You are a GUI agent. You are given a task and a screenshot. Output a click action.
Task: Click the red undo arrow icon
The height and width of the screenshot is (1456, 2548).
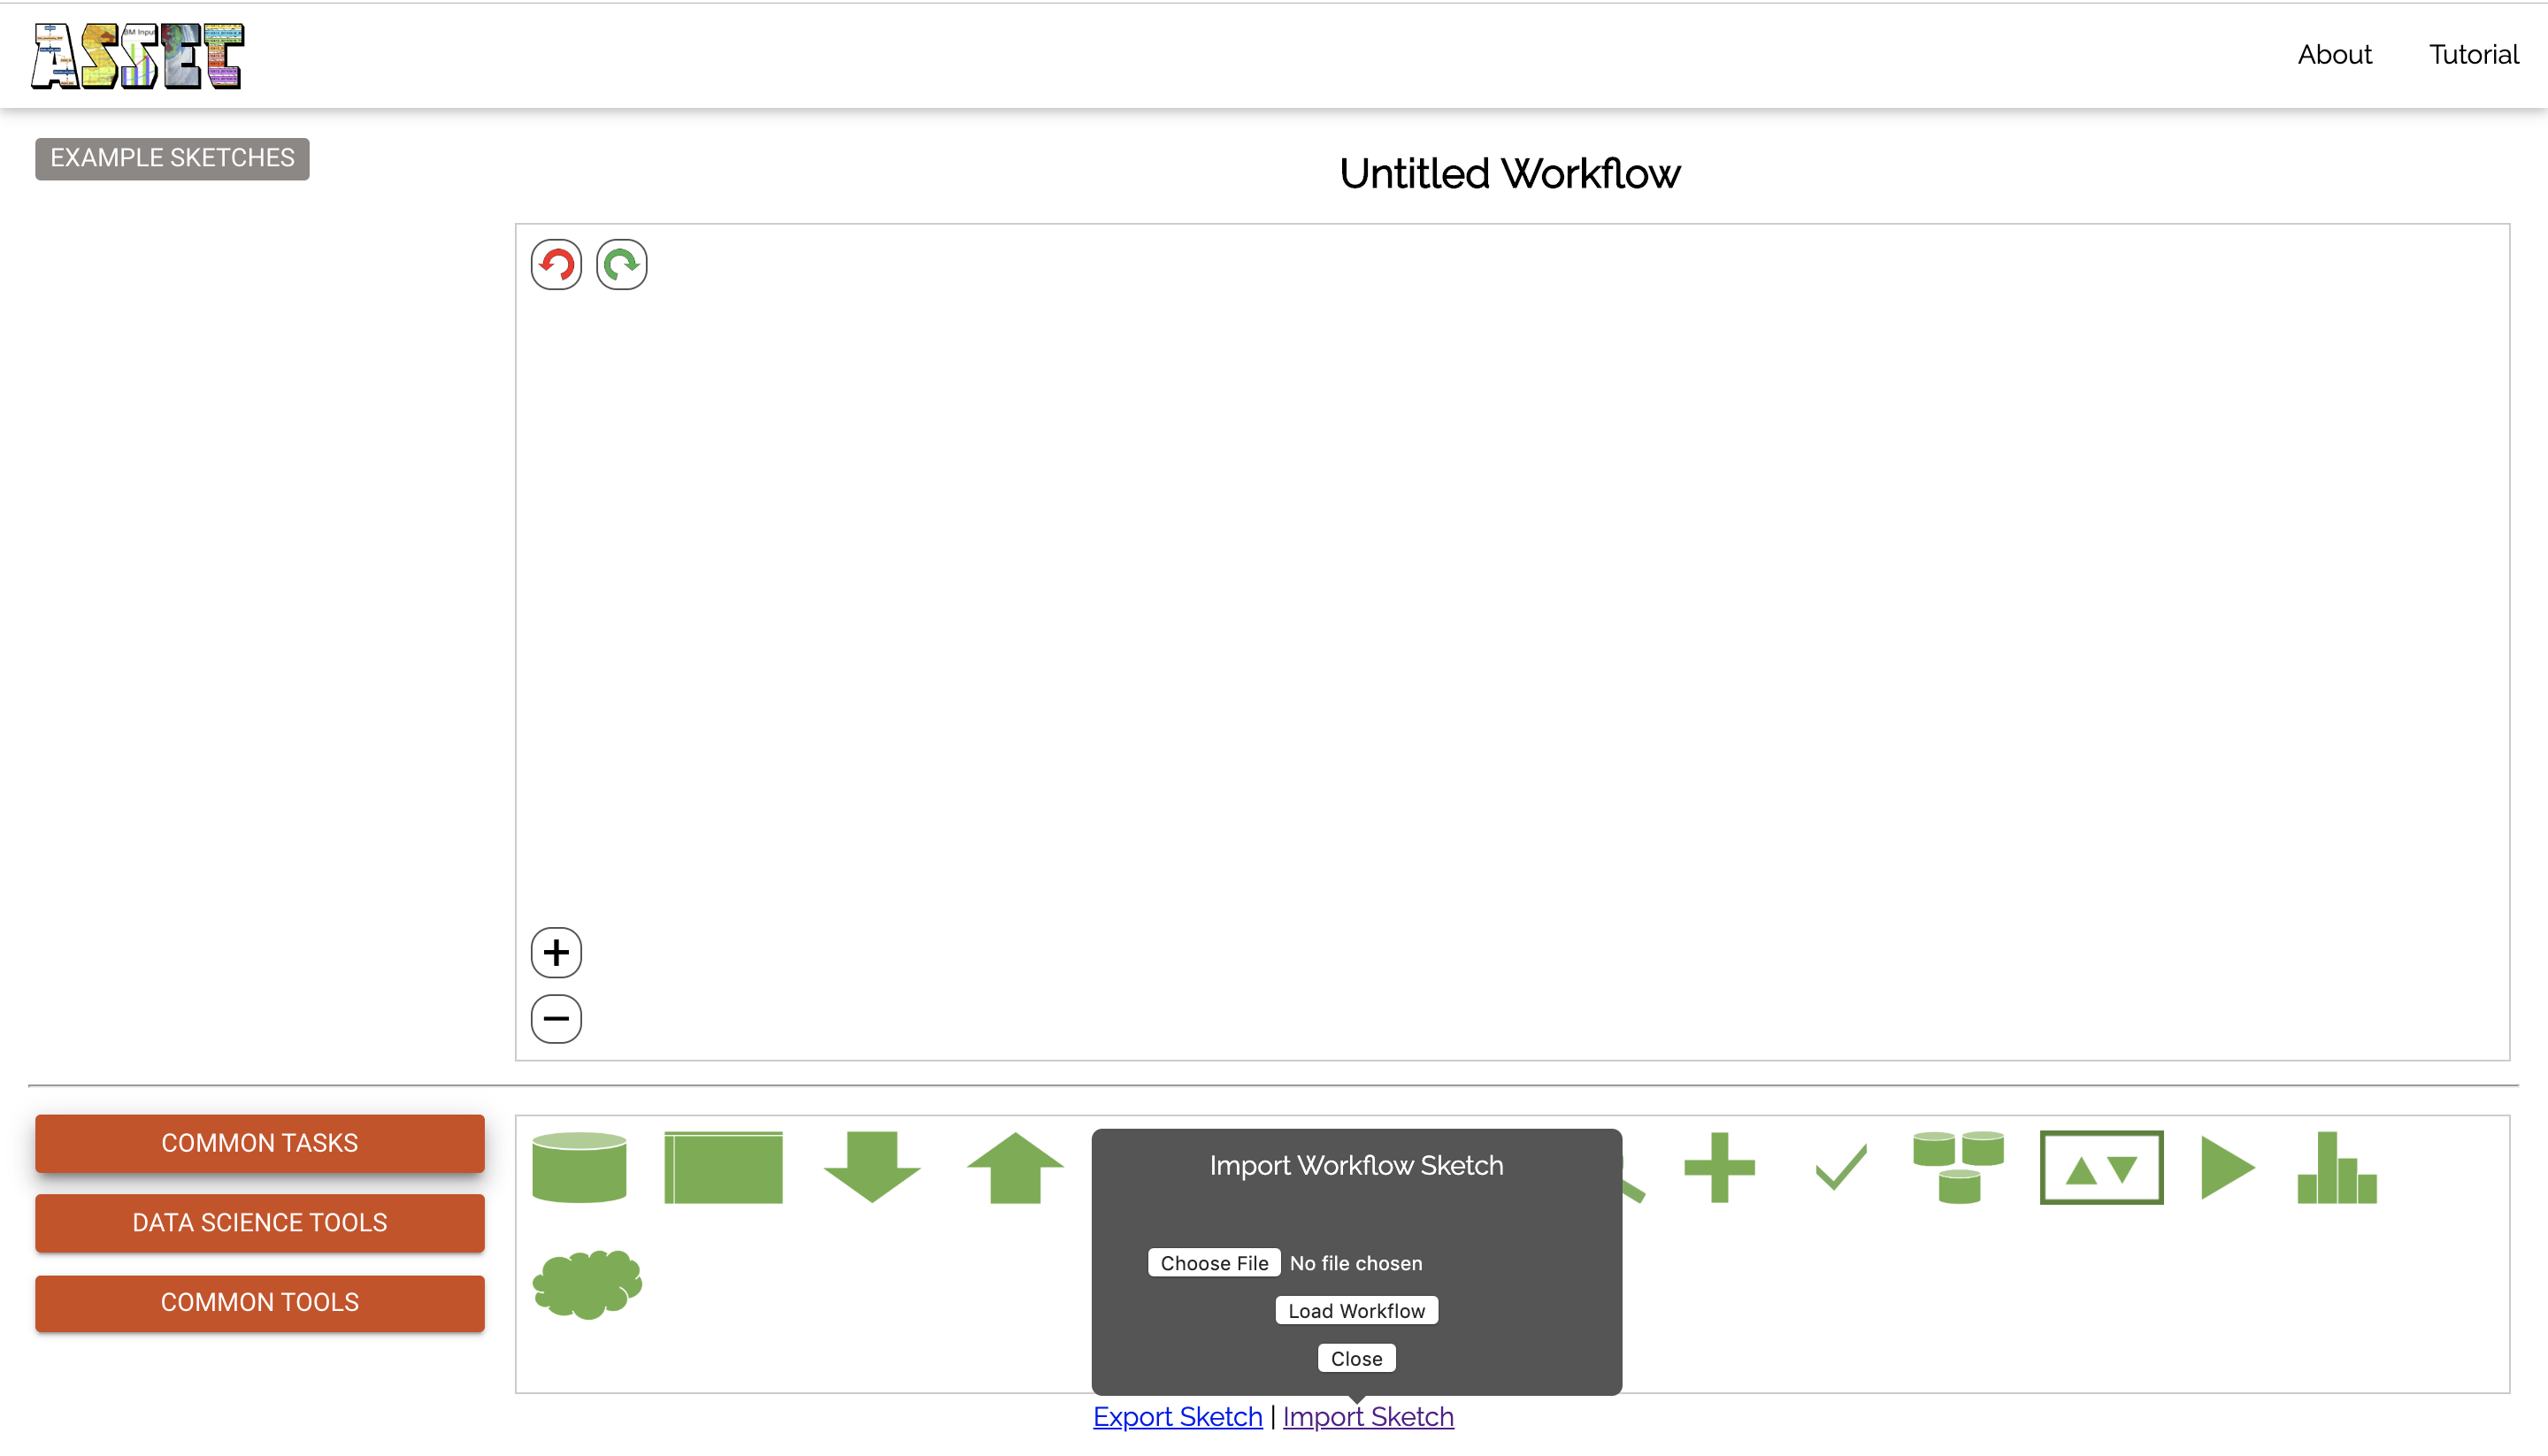(x=556, y=265)
